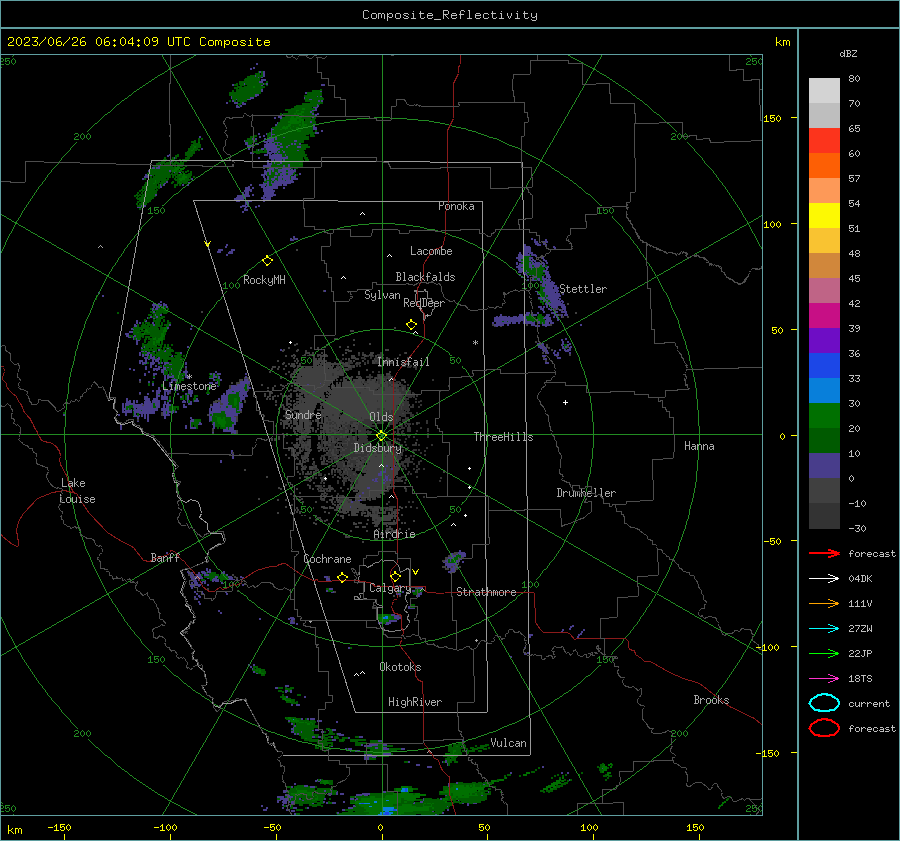
Task: Click the '04DK' legend label
Action: (860, 578)
